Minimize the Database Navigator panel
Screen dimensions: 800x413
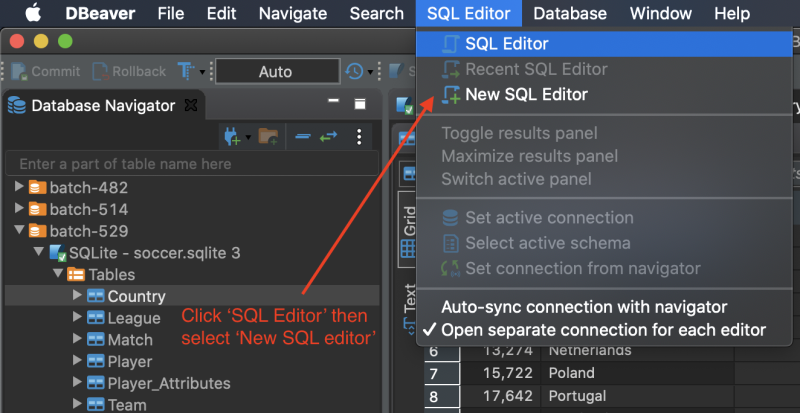click(x=334, y=101)
